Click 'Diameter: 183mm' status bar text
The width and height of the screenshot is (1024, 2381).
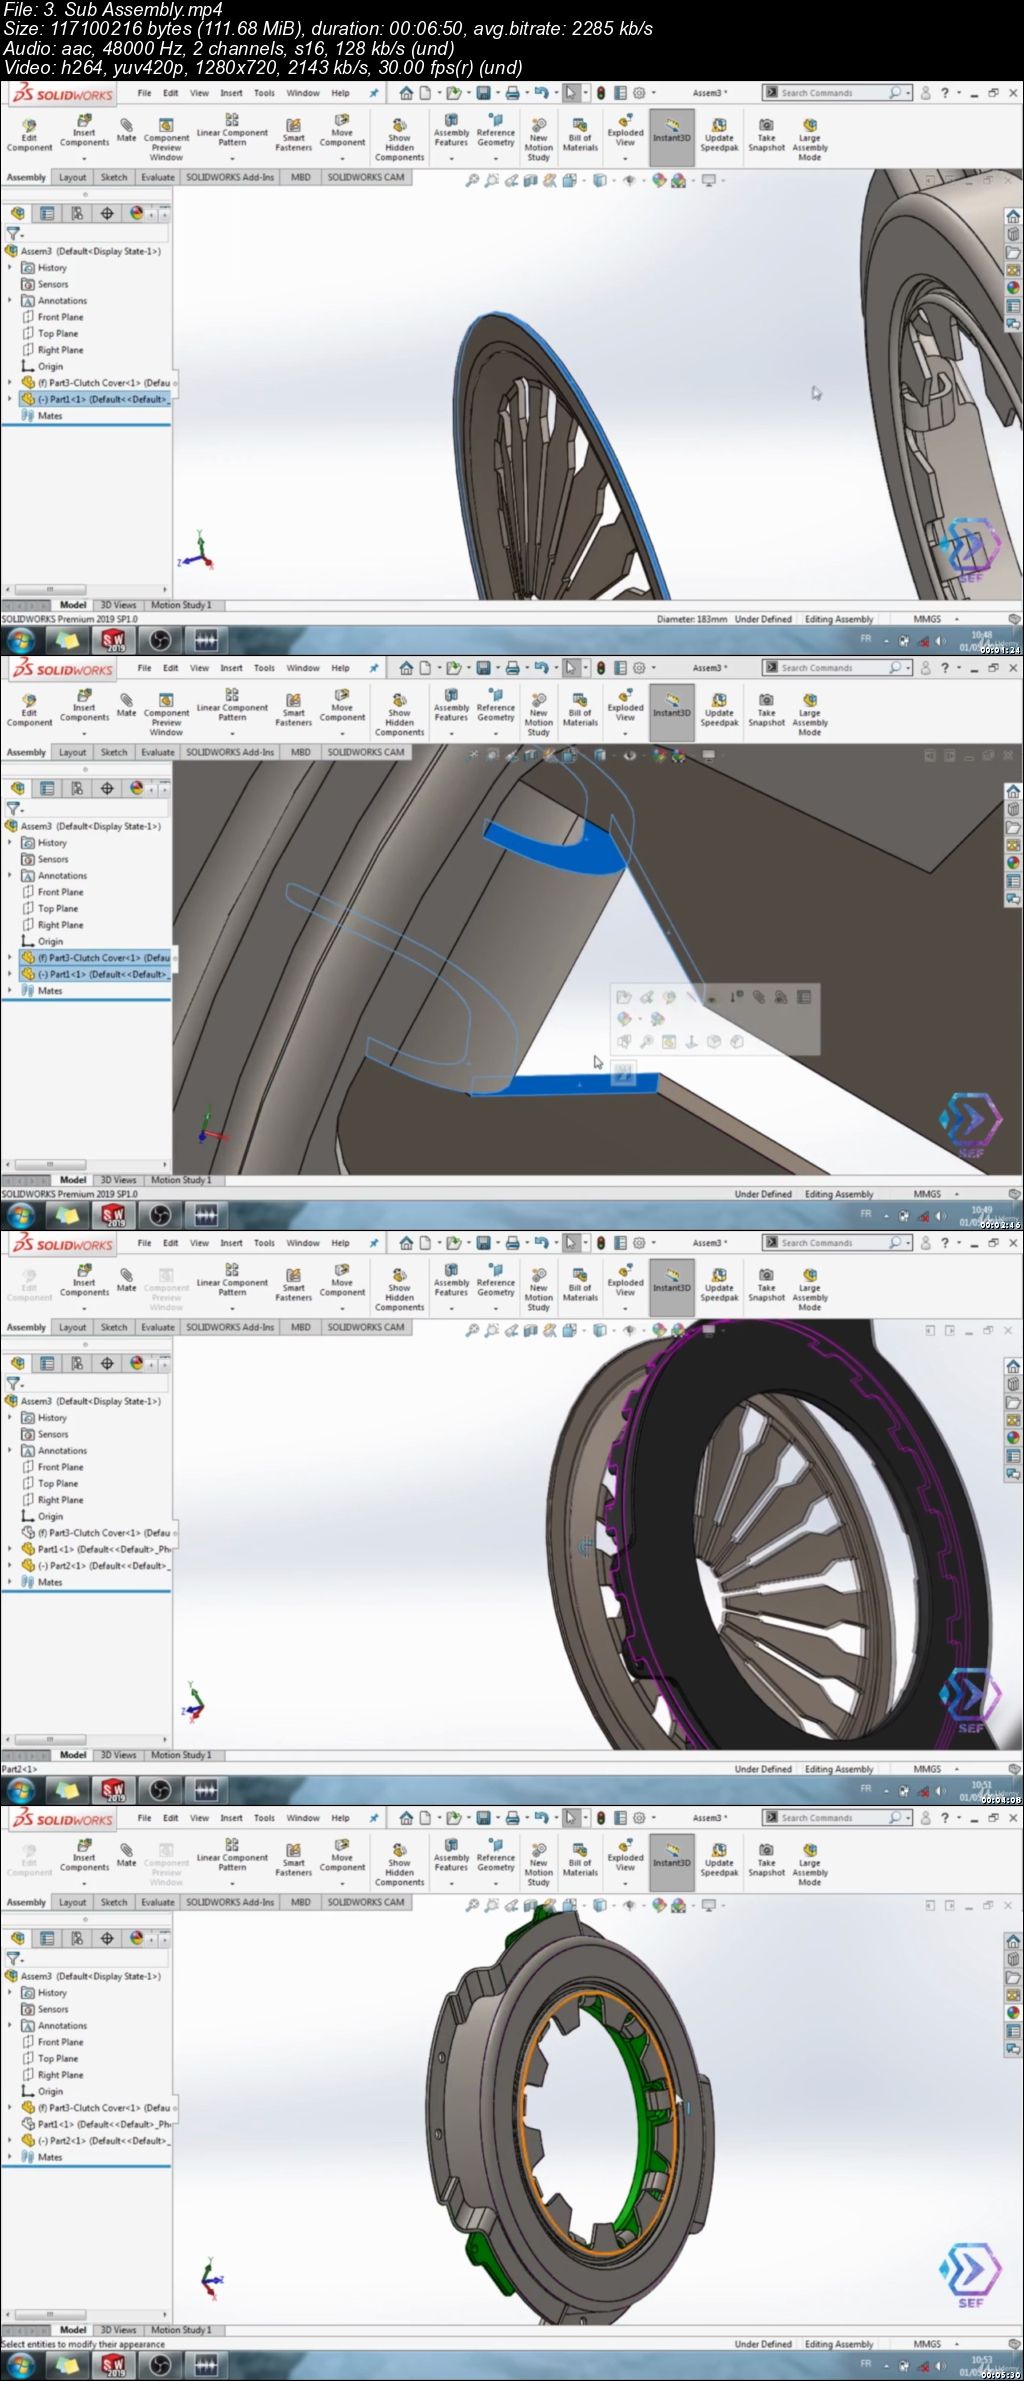692,619
